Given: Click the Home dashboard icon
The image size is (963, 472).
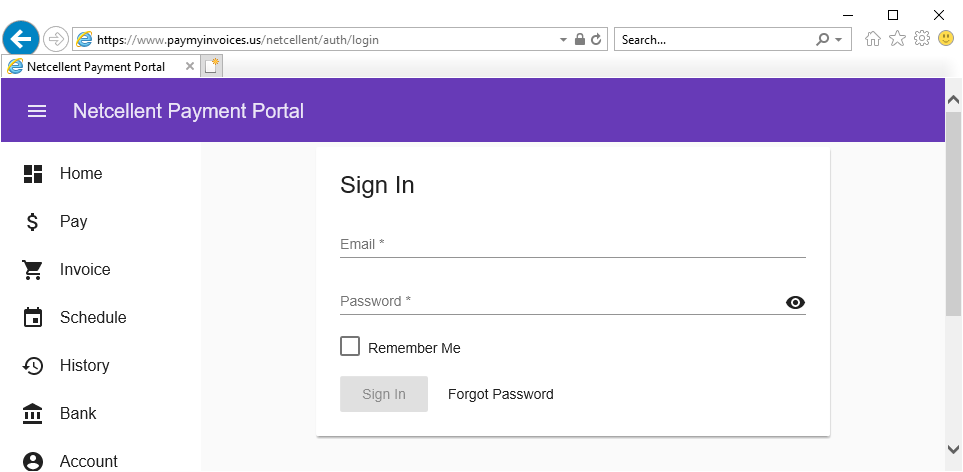Looking at the screenshot, I should (x=33, y=174).
